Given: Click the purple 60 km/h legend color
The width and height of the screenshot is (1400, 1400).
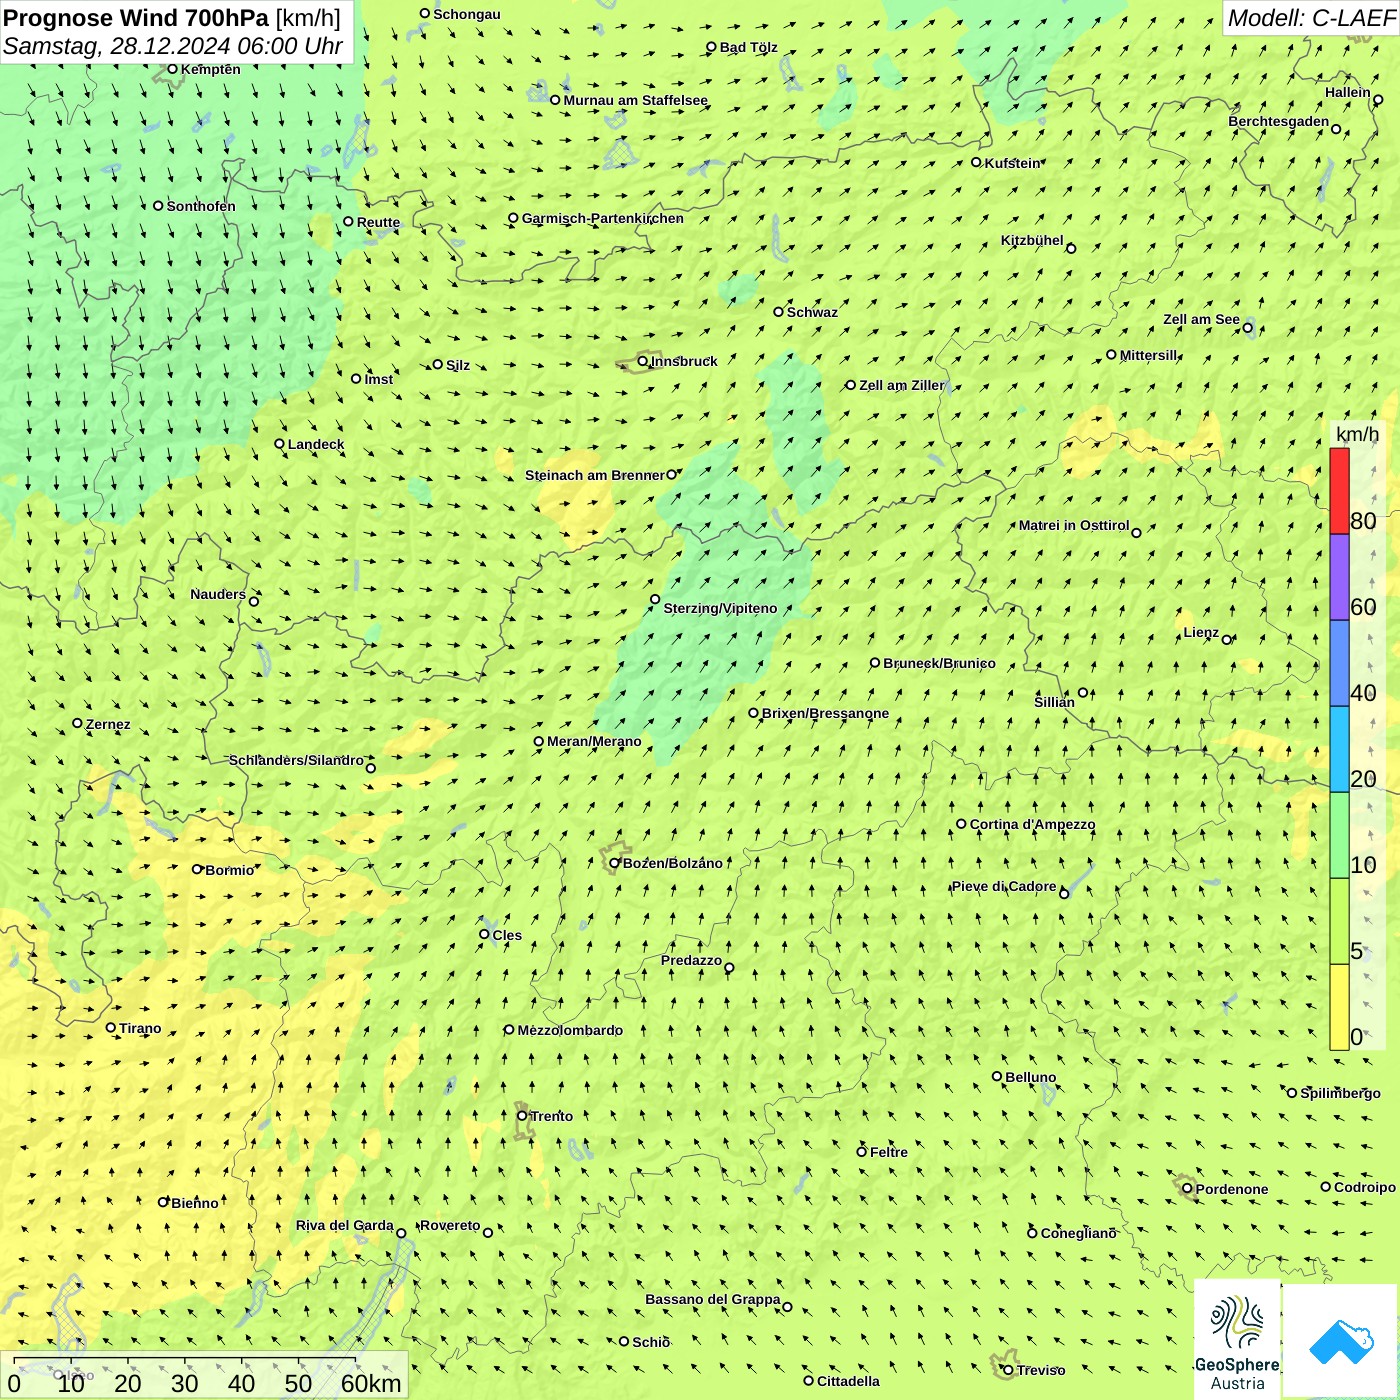Looking at the screenshot, I should (1339, 578).
